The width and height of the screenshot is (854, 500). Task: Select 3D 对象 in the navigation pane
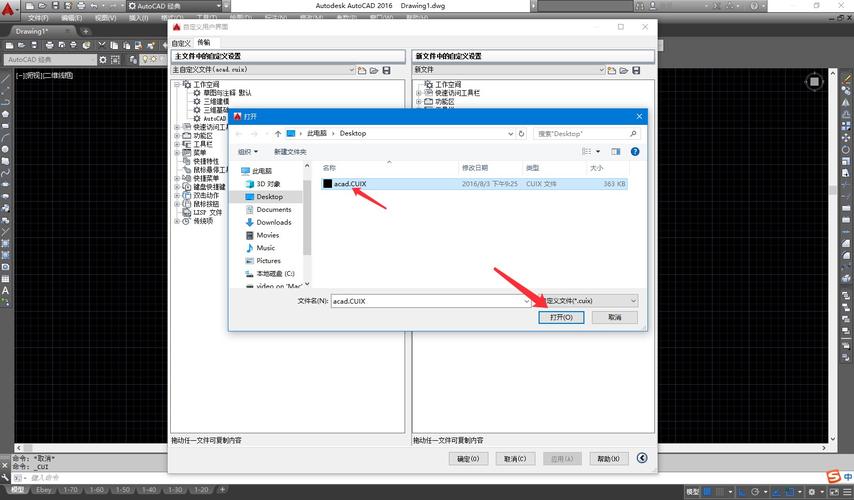pyautogui.click(x=268, y=184)
